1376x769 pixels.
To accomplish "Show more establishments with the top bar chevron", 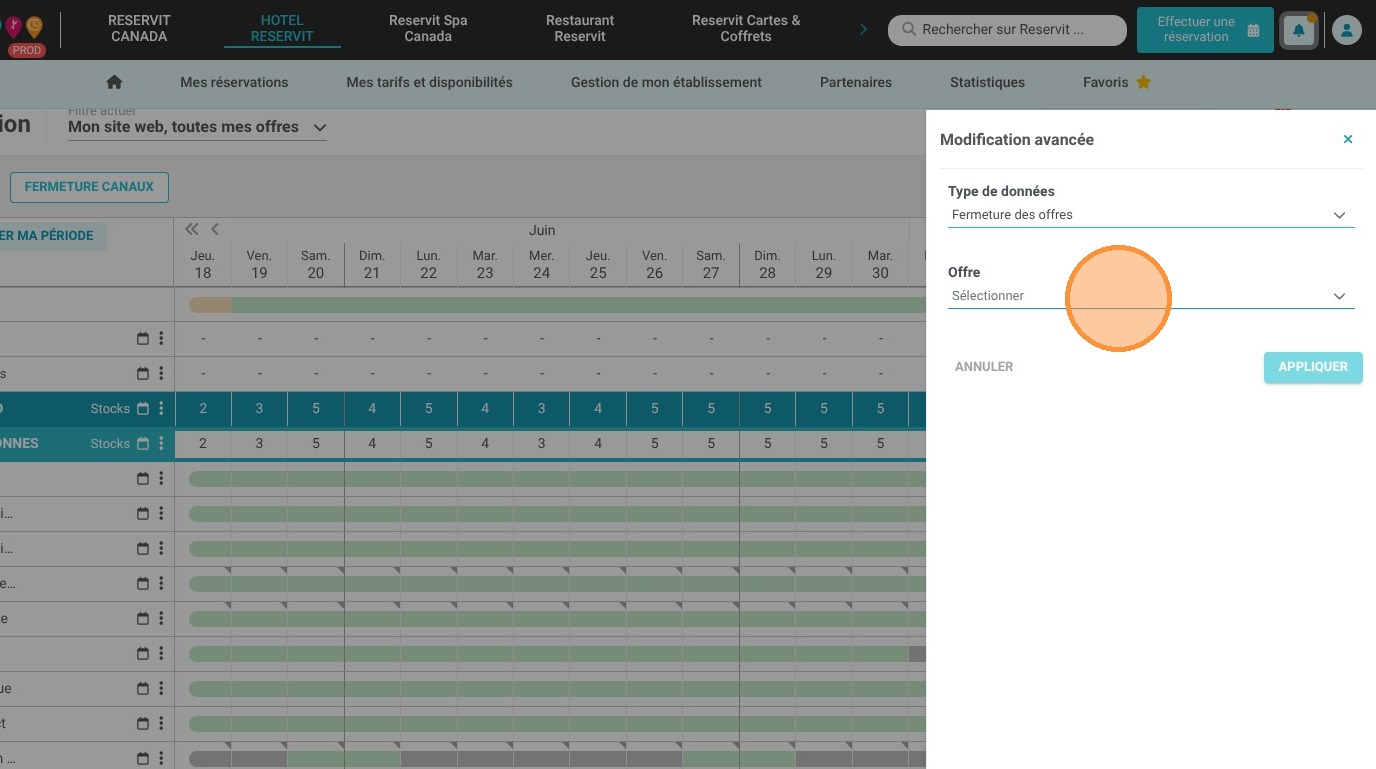I will (863, 29).
